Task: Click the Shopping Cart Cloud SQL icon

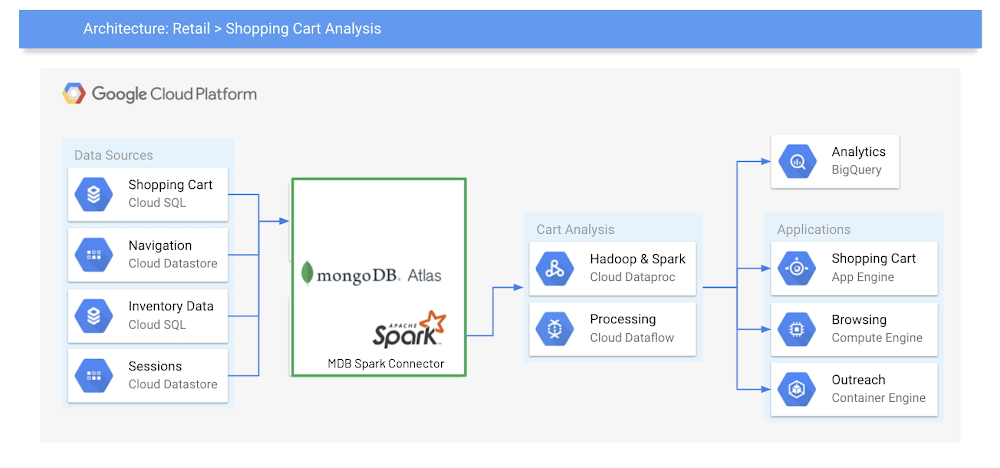Action: [94, 194]
